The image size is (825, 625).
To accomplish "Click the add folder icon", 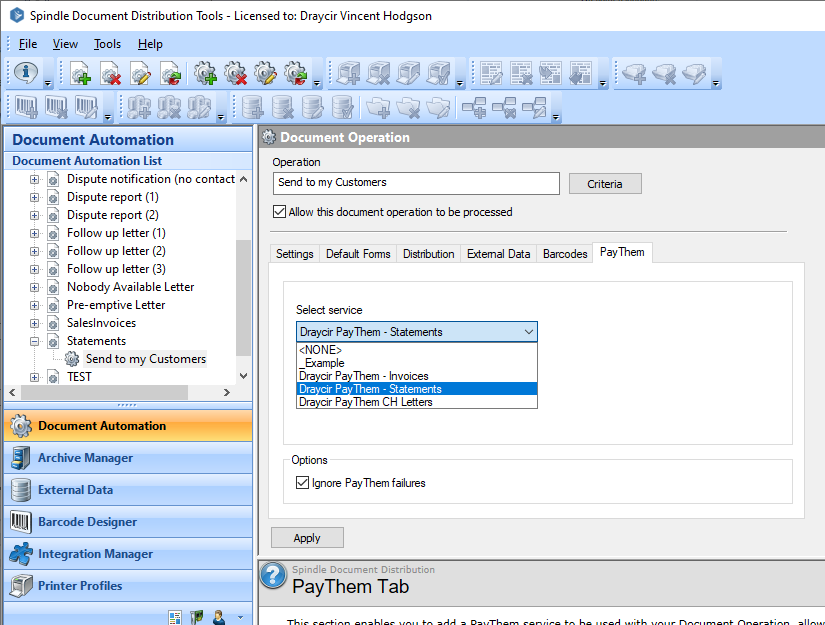I will 378,107.
